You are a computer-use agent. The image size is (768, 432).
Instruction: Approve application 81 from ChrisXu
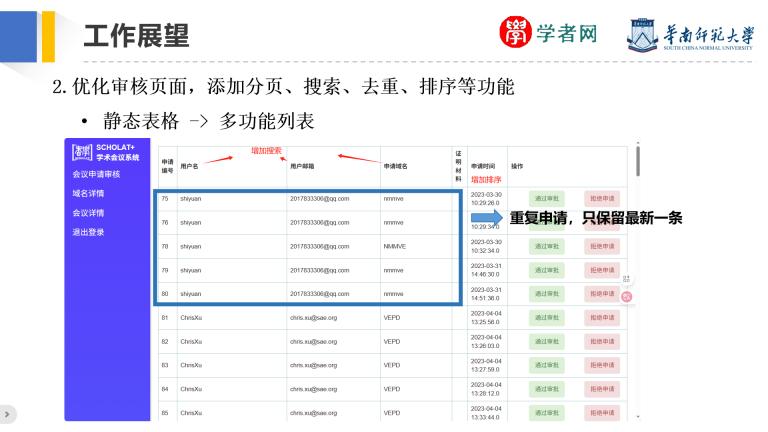(547, 317)
